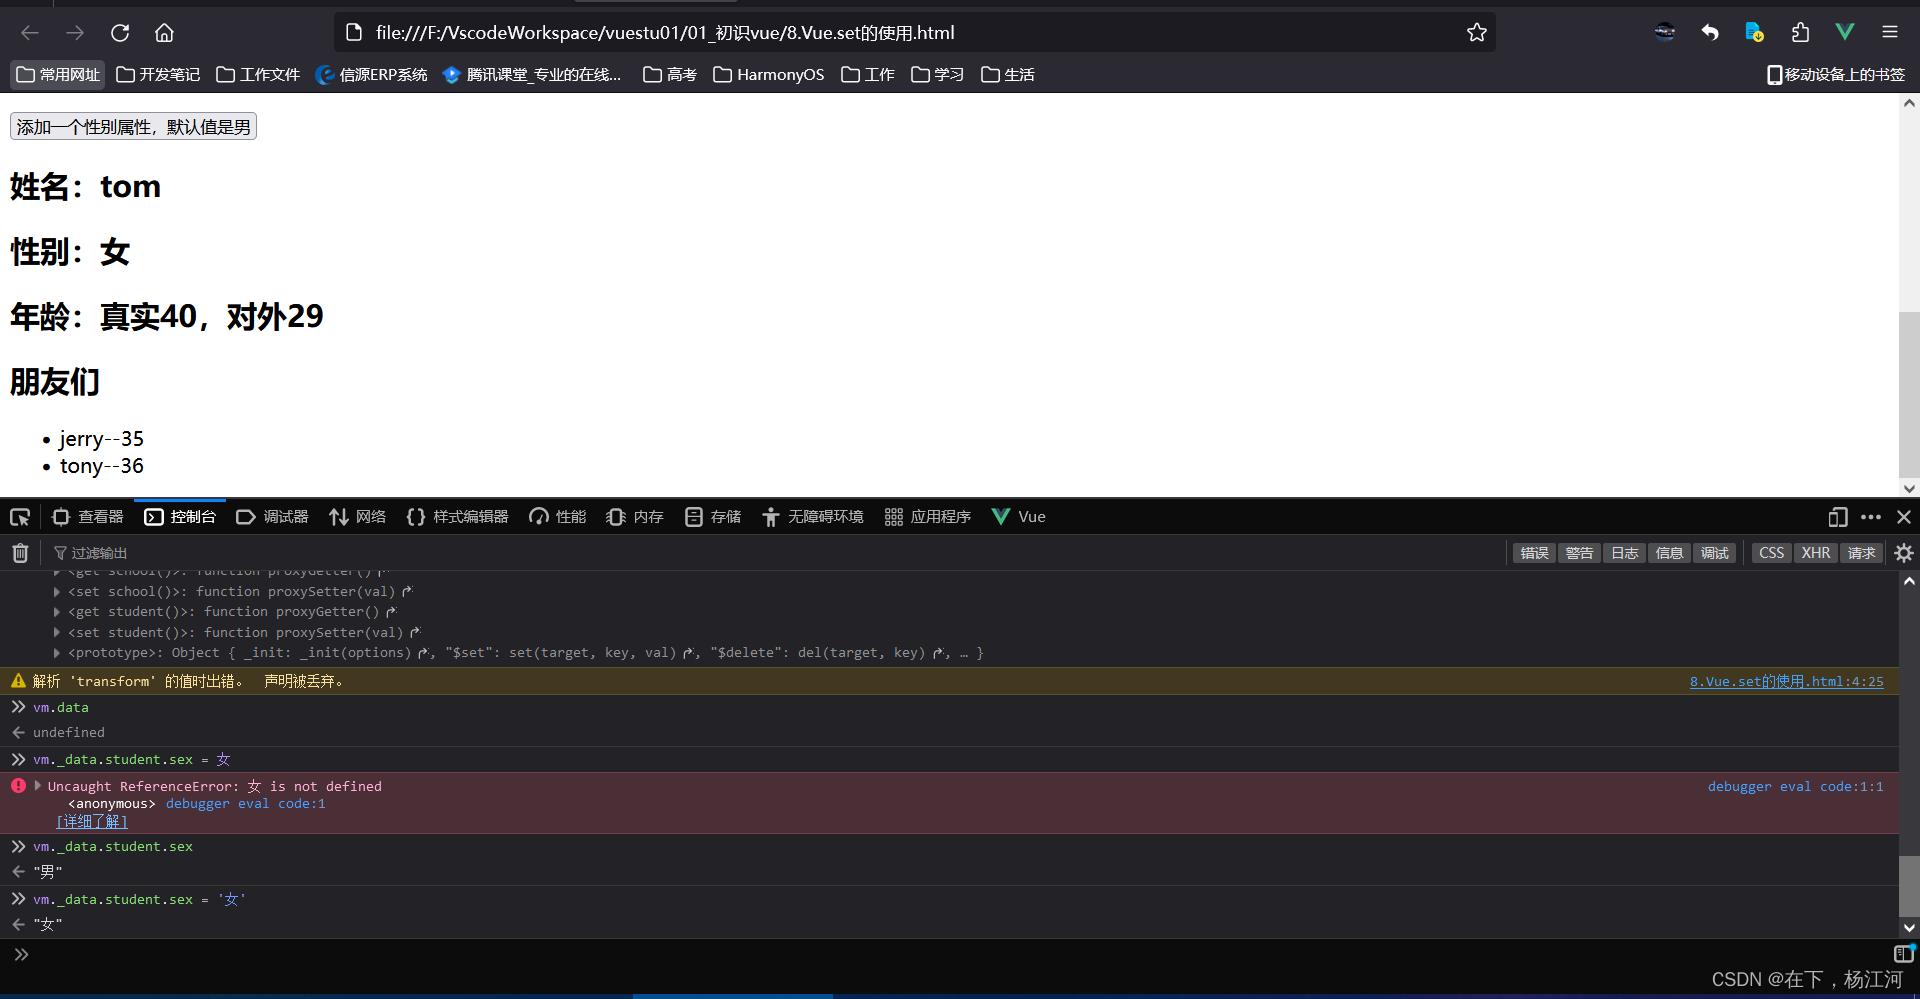Viewport: 1920px width, 999px height.
Task: Reload the page with the refresh icon
Action: point(120,33)
